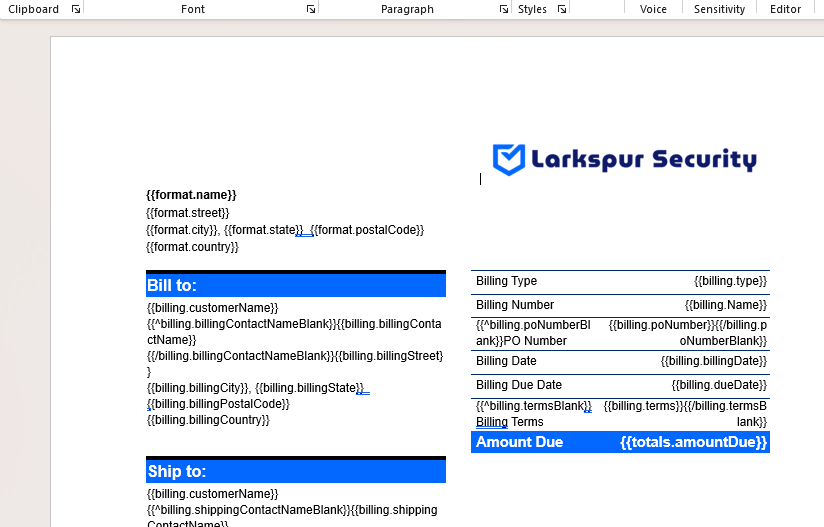Click the {{format.city}} placeholder
This screenshot has height=527, width=824.
pyautogui.click(x=182, y=230)
